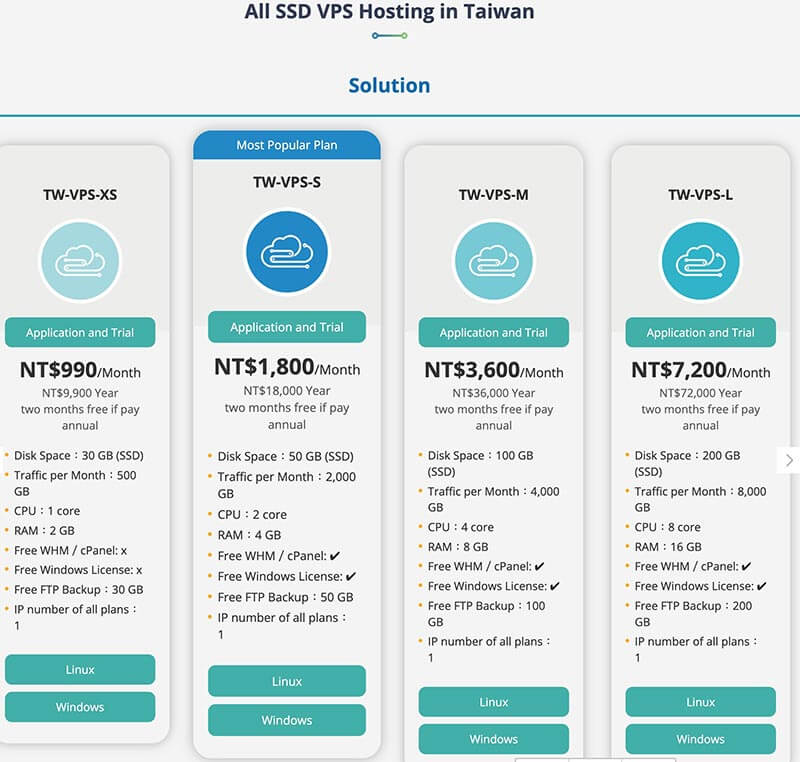Order Windows on the TW-VPS-L plan

pyautogui.click(x=701, y=739)
